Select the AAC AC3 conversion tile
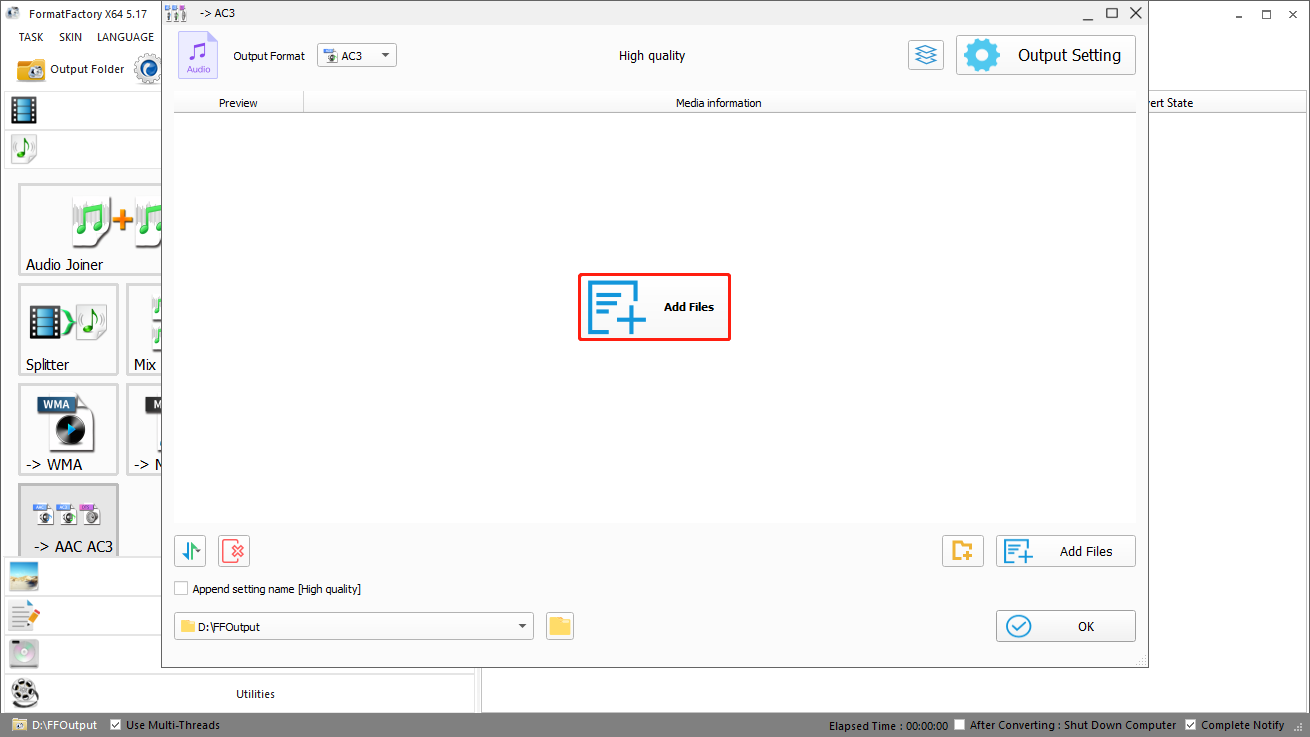This screenshot has height=737, width=1310. point(68,520)
